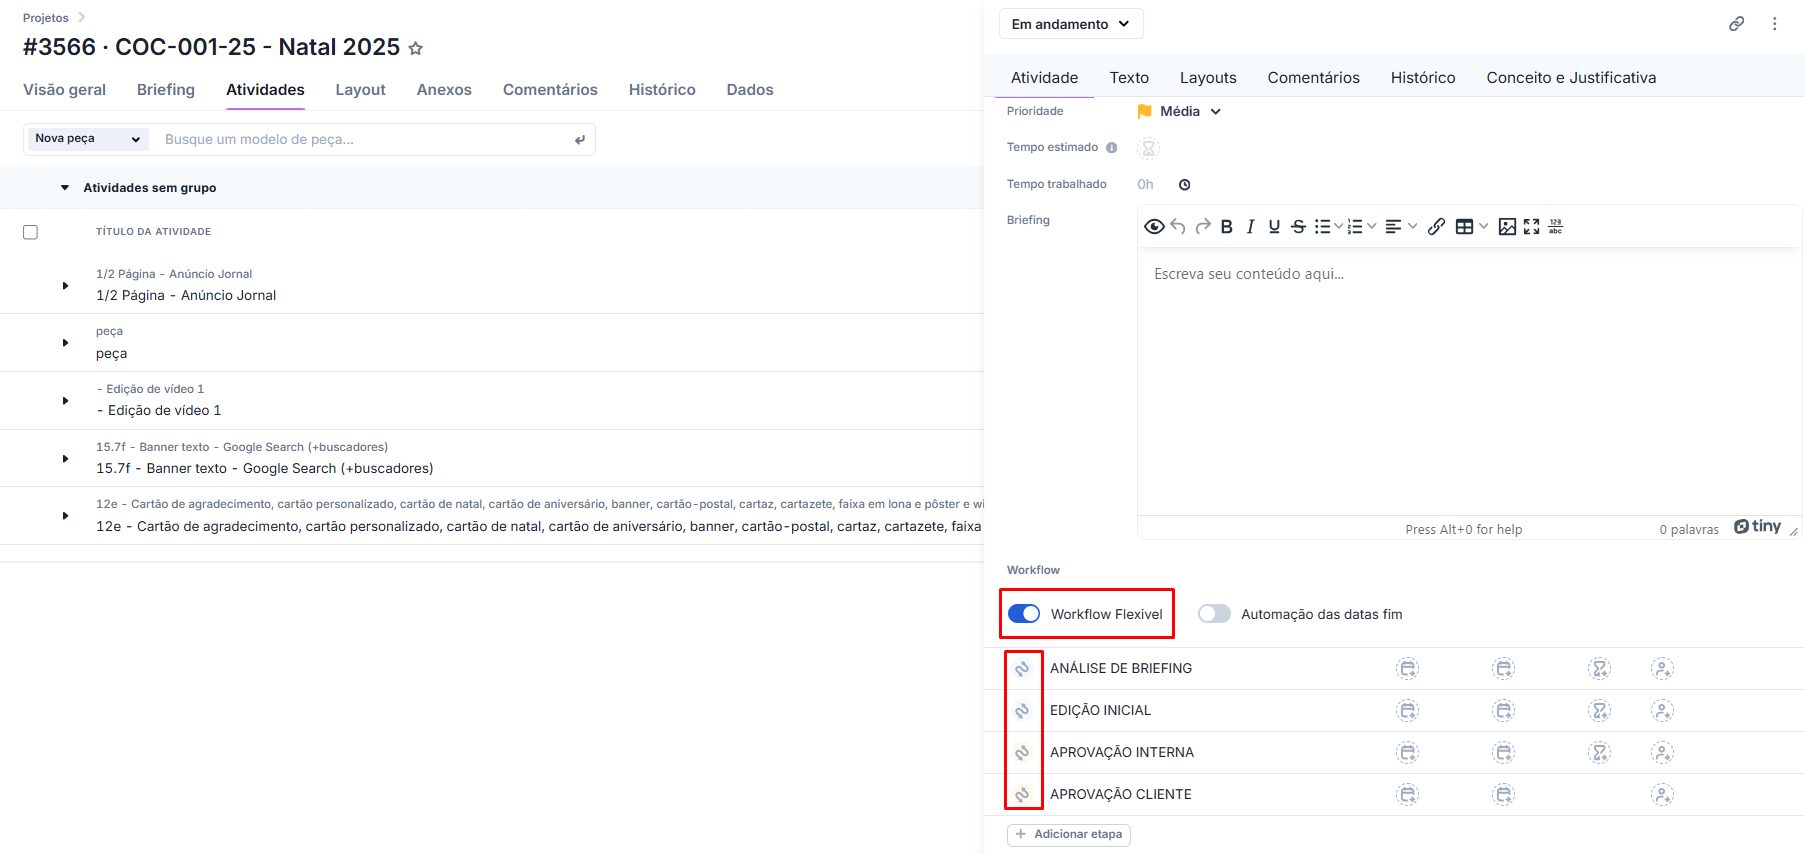Click the strikethrough formatting icon

tap(1298, 227)
